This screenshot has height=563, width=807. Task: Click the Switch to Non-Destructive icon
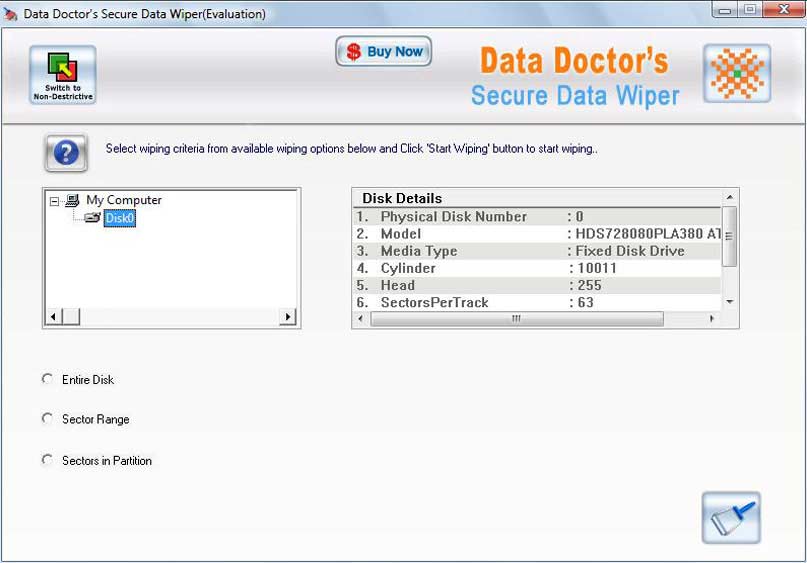[x=63, y=75]
